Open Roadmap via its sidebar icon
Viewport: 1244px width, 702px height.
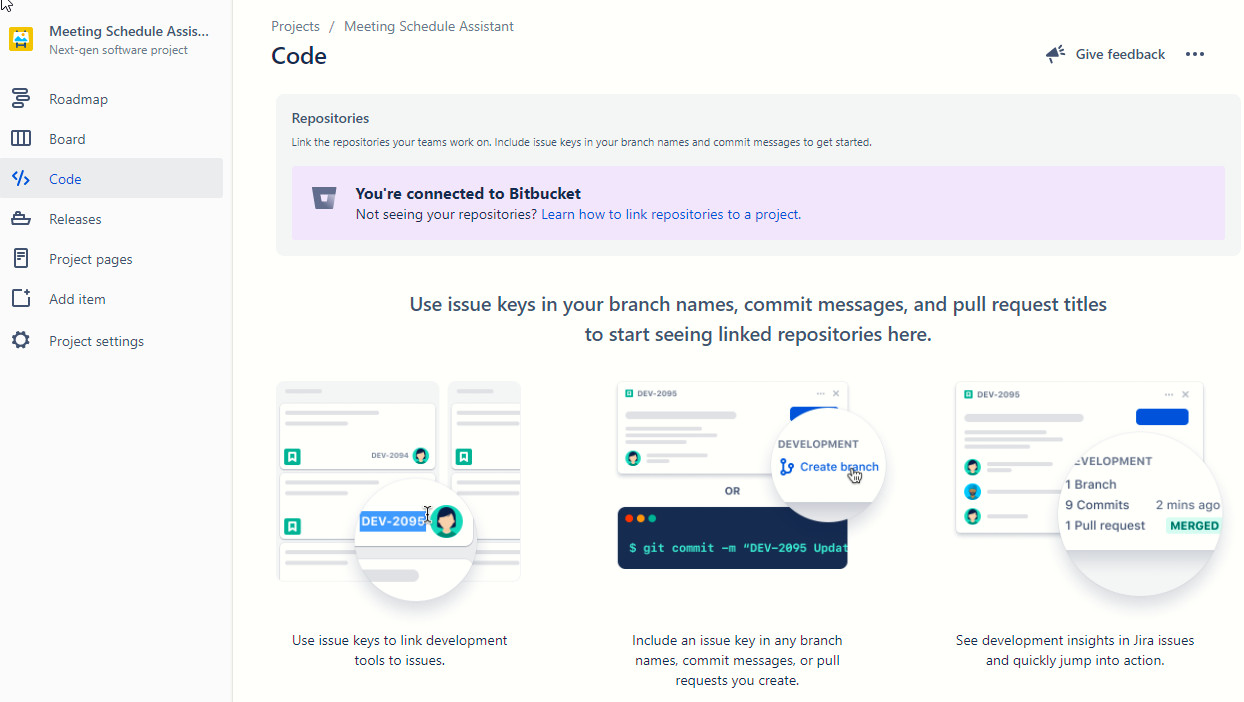(x=21, y=99)
